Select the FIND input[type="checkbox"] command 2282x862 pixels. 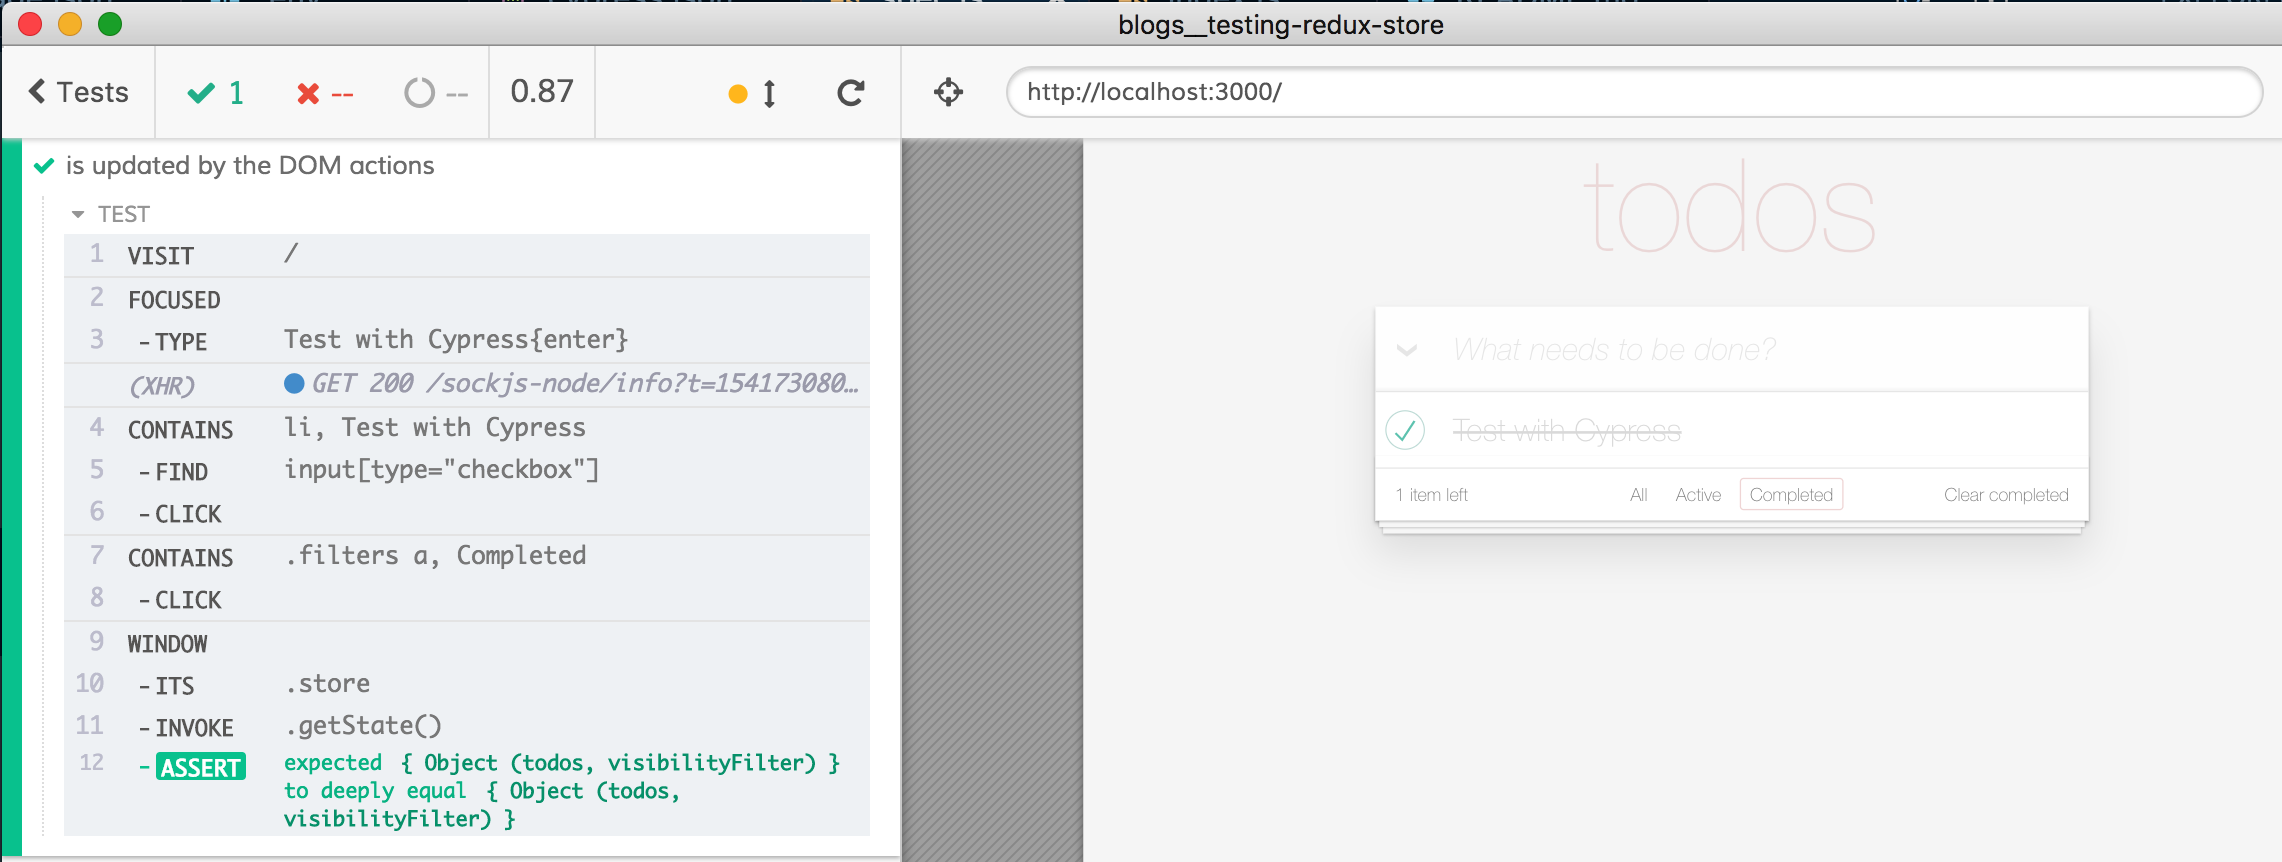click(x=467, y=471)
